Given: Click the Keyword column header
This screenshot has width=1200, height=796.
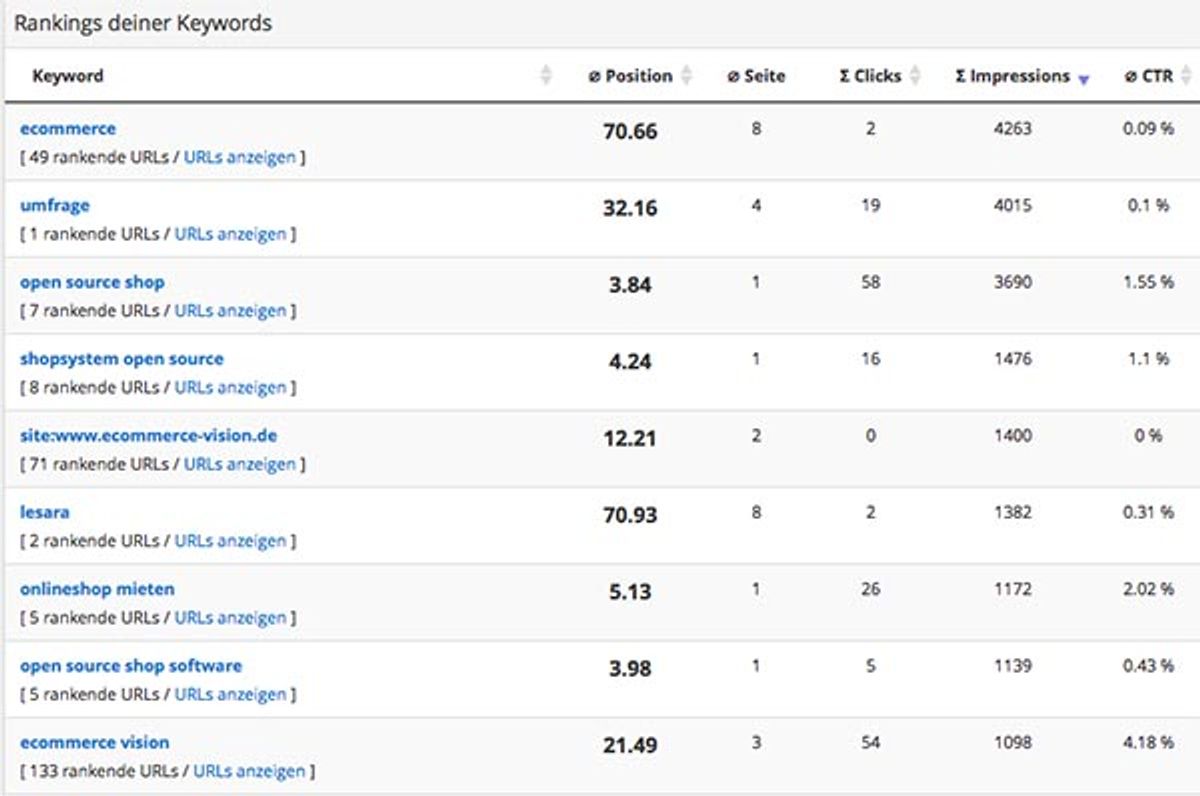Looking at the screenshot, I should point(68,76).
